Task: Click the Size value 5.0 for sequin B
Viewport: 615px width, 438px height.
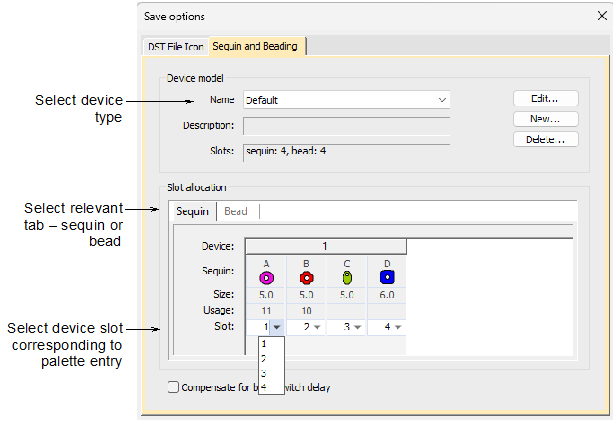Action: click(306, 295)
